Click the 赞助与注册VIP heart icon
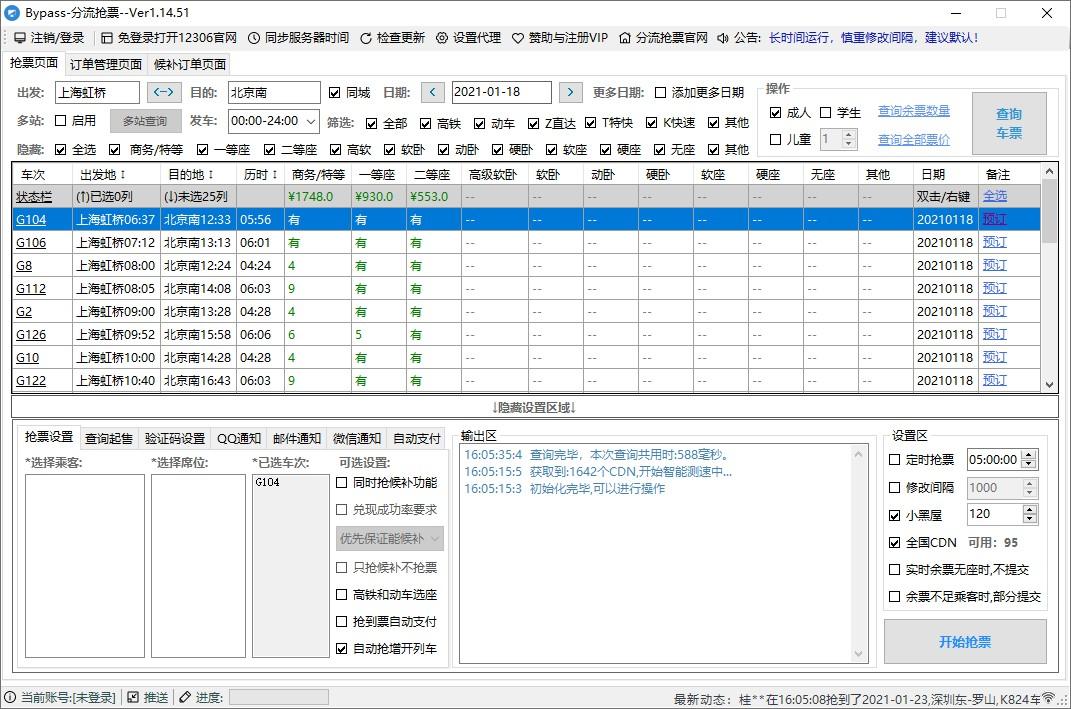1071x709 pixels. click(x=516, y=38)
